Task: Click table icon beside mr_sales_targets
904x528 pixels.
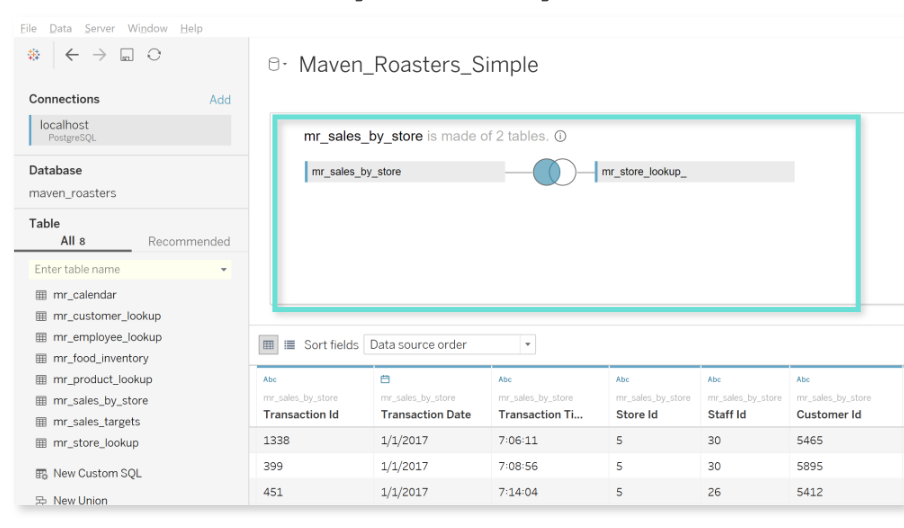Action: point(41,422)
